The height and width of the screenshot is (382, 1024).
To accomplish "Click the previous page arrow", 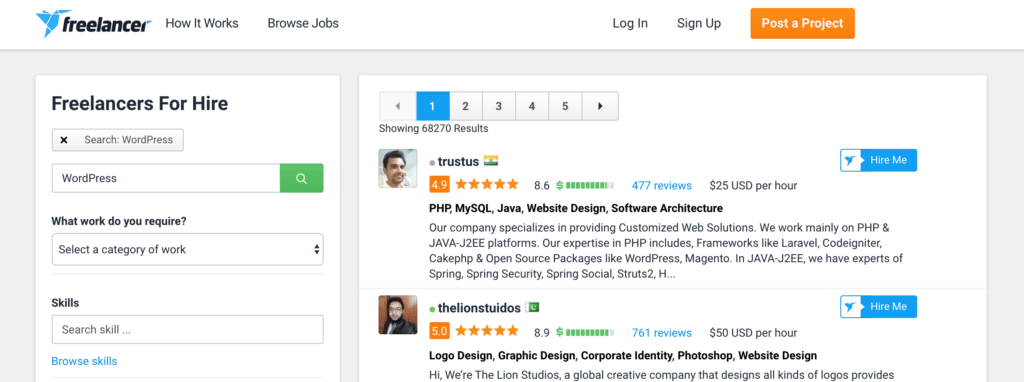I will [397, 106].
